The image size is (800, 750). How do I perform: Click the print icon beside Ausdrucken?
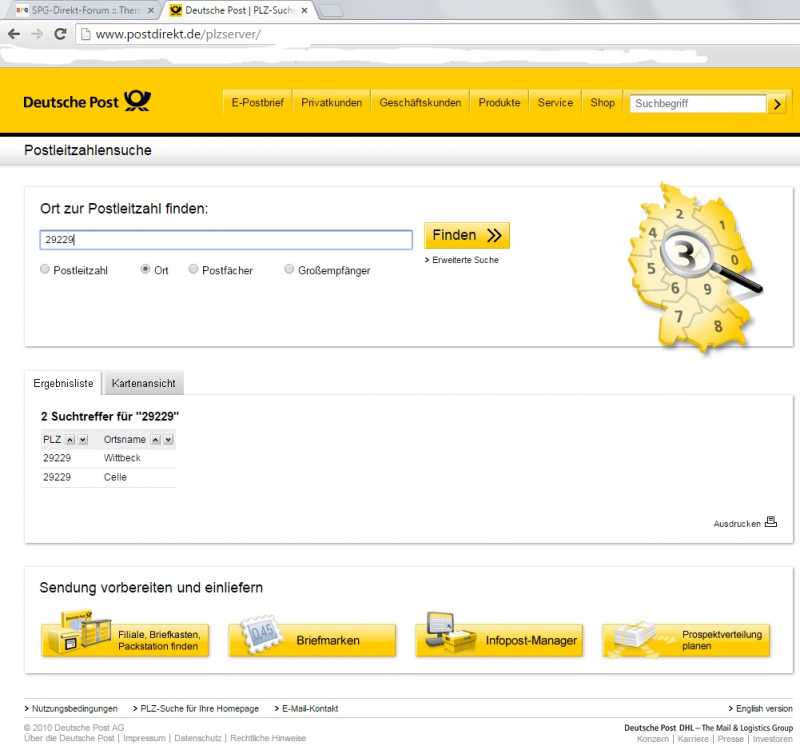click(771, 522)
